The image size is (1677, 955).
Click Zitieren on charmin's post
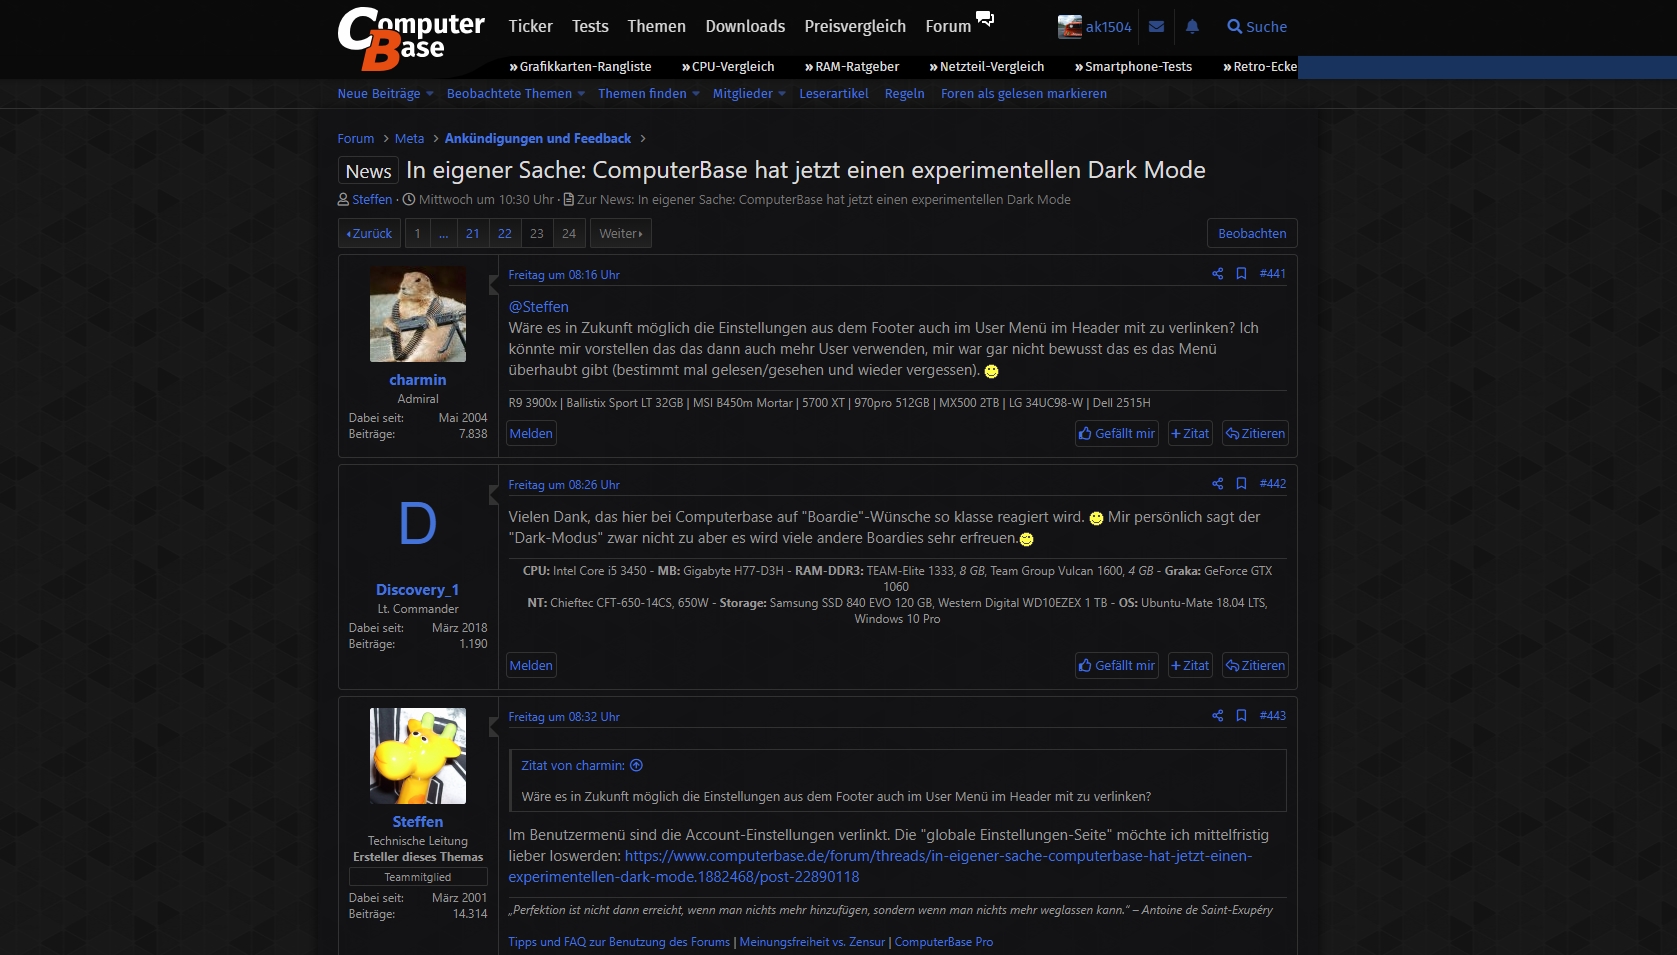coord(1255,434)
